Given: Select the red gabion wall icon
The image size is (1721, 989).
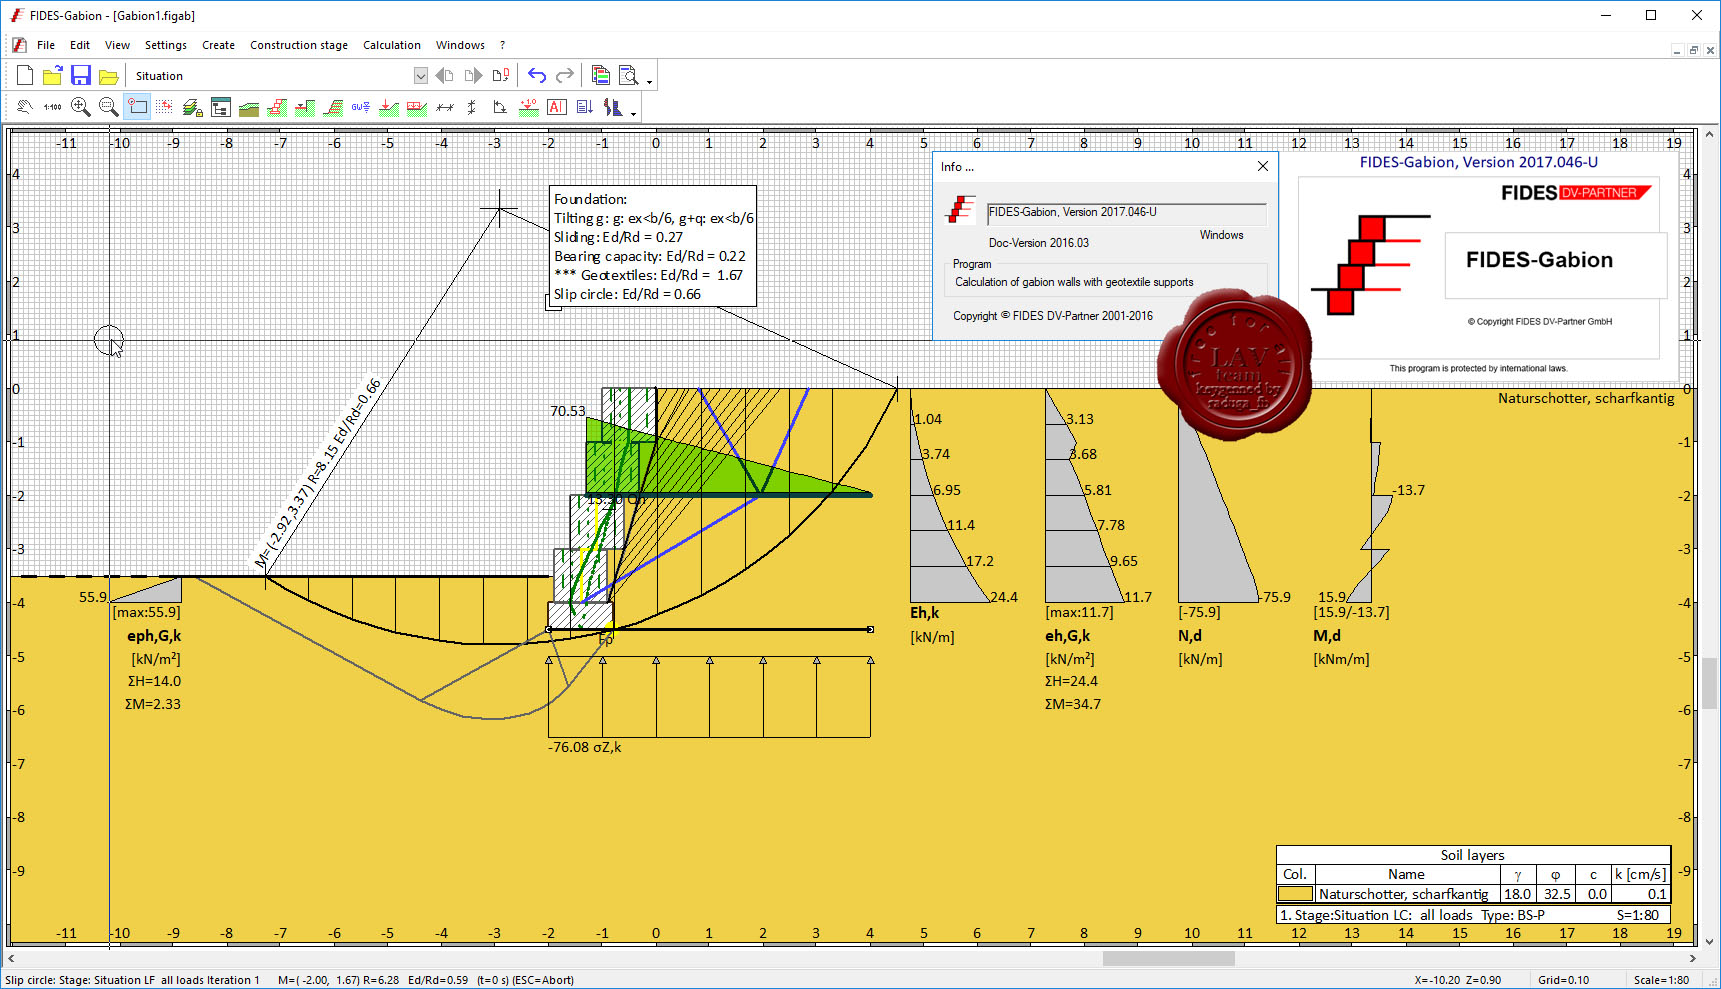Looking at the screenshot, I should point(277,107).
